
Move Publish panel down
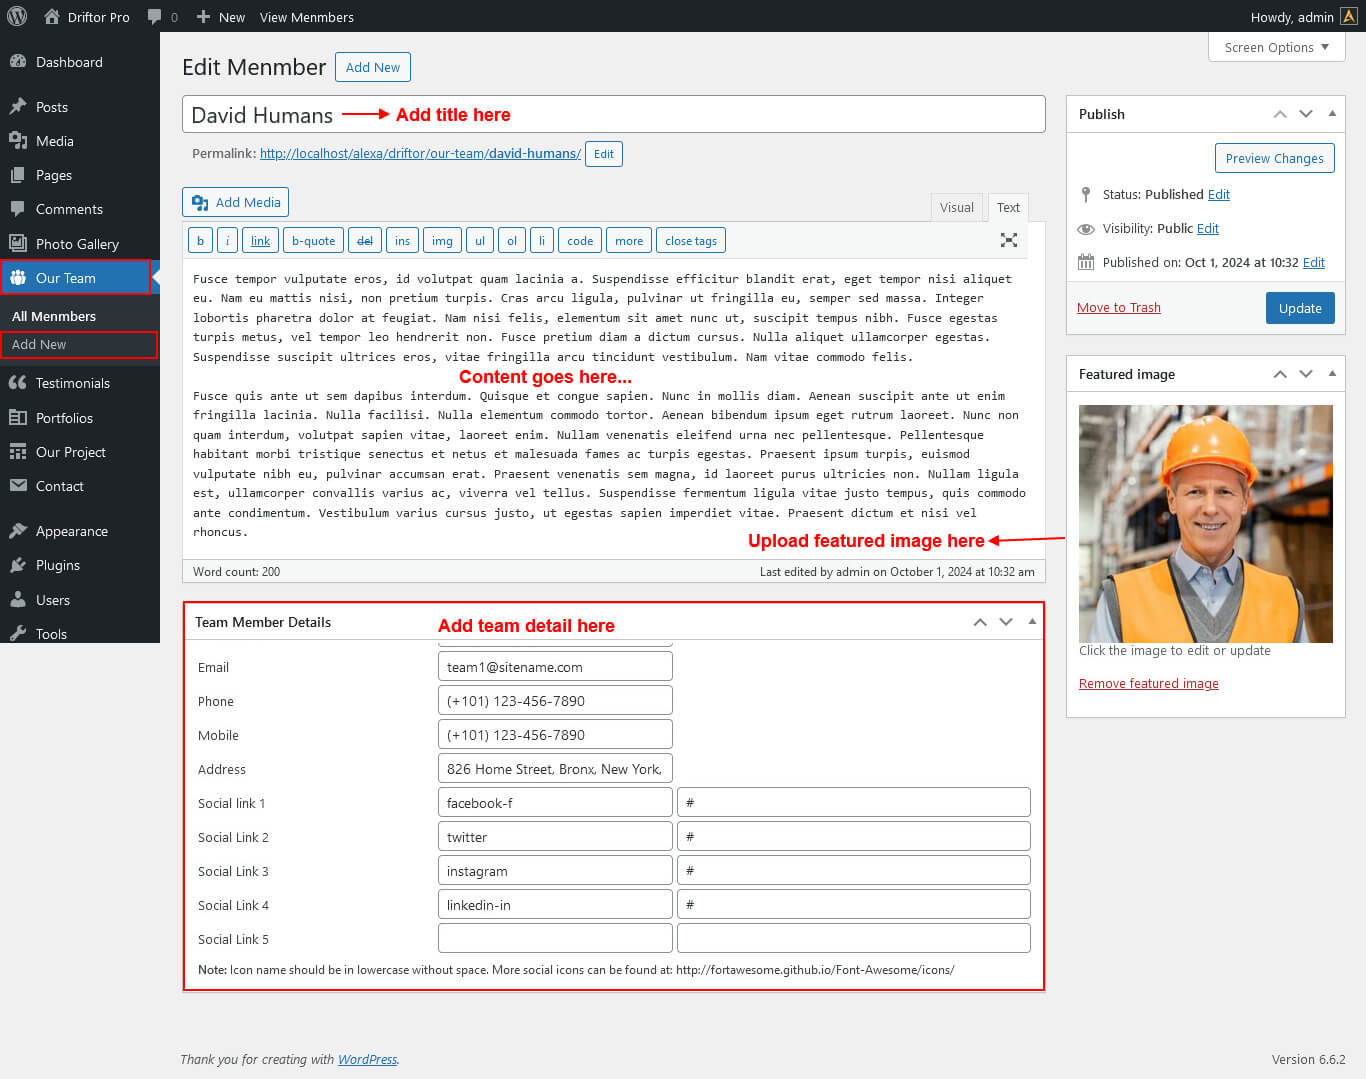[x=1306, y=114]
